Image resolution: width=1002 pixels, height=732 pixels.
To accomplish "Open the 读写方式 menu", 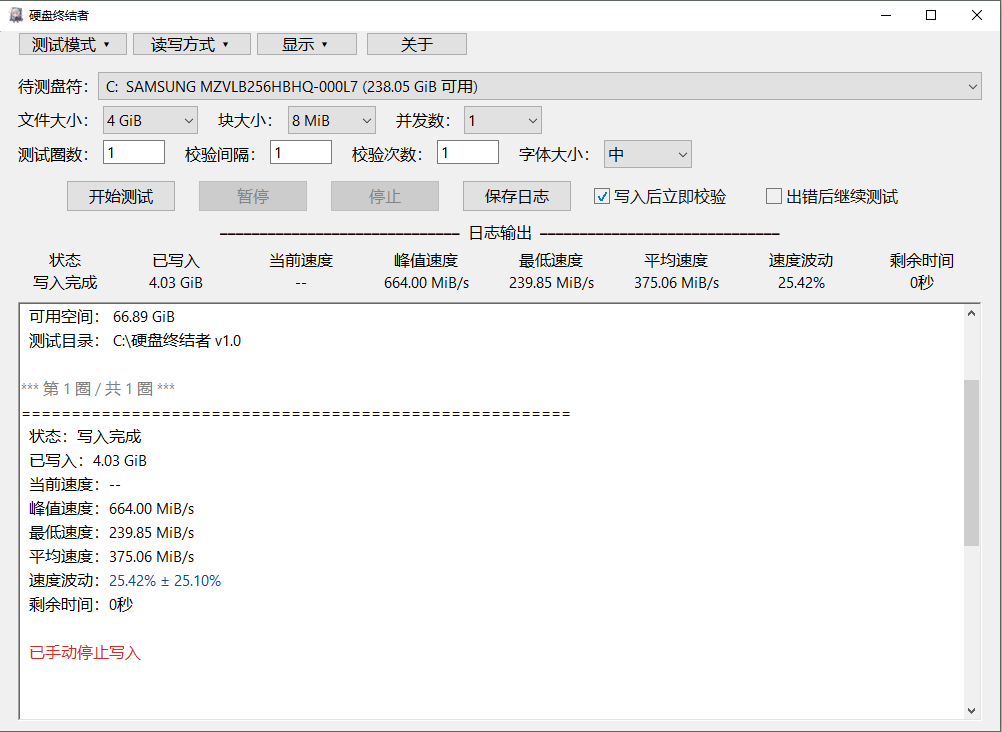I will (192, 45).
